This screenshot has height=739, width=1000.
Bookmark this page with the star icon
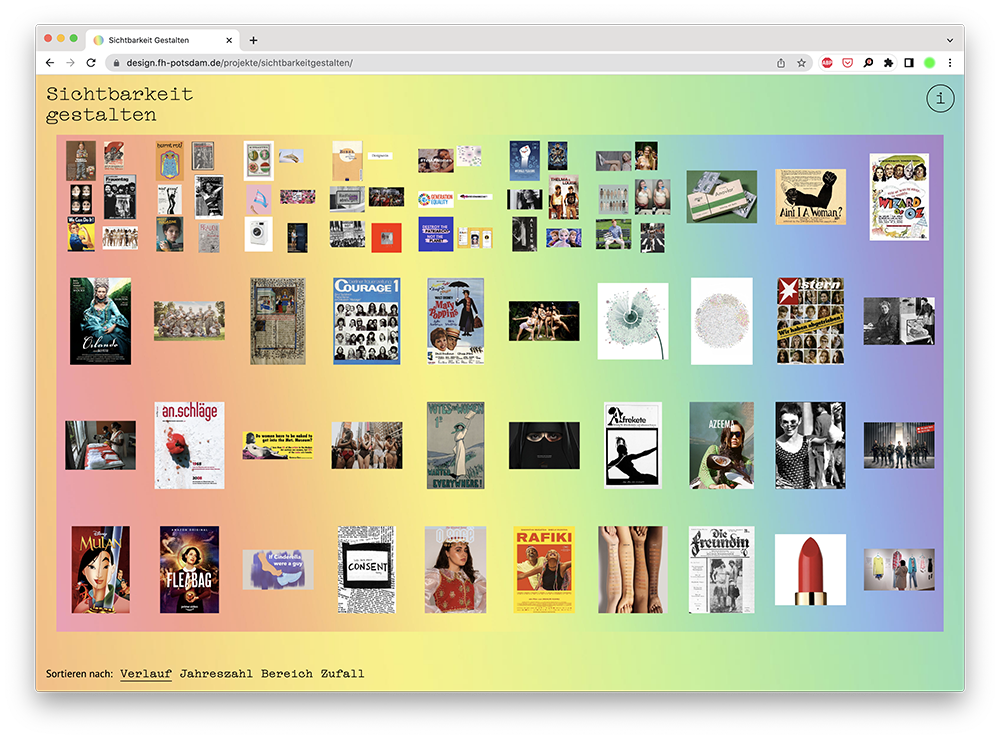tap(801, 63)
